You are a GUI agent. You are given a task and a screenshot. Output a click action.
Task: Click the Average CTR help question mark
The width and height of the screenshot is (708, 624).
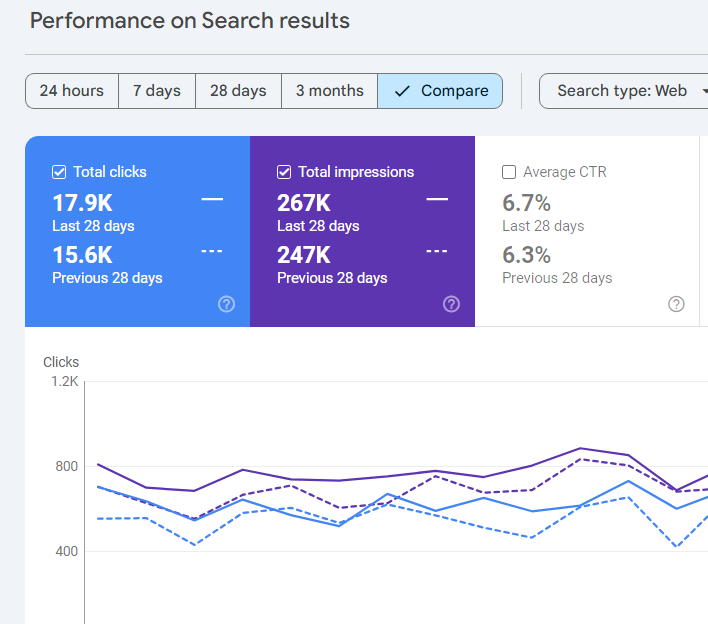pyautogui.click(x=676, y=304)
